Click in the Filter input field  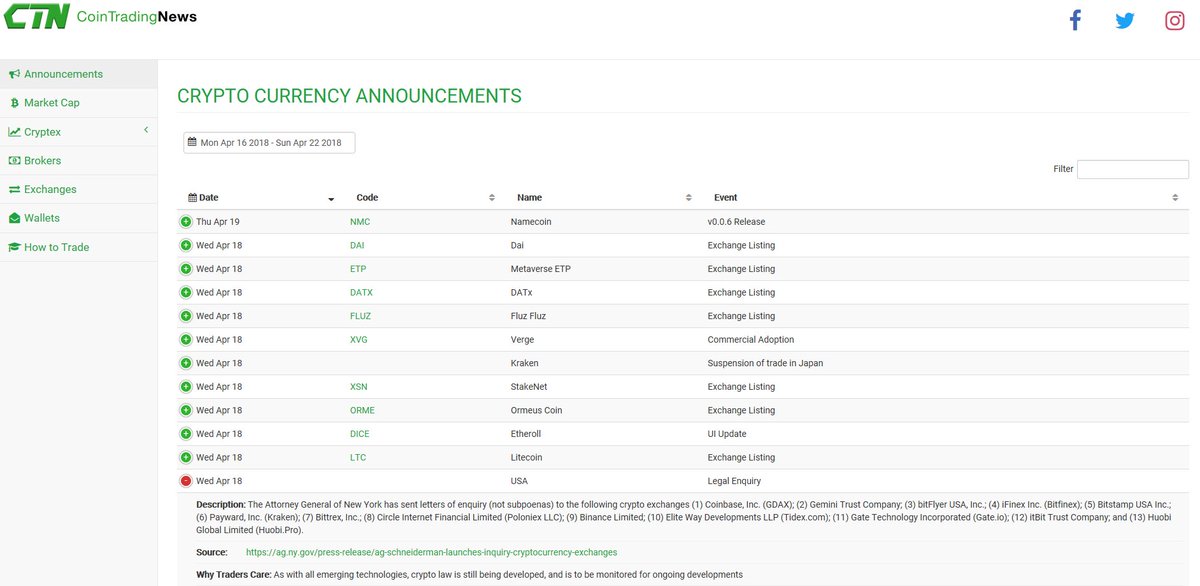(1133, 169)
